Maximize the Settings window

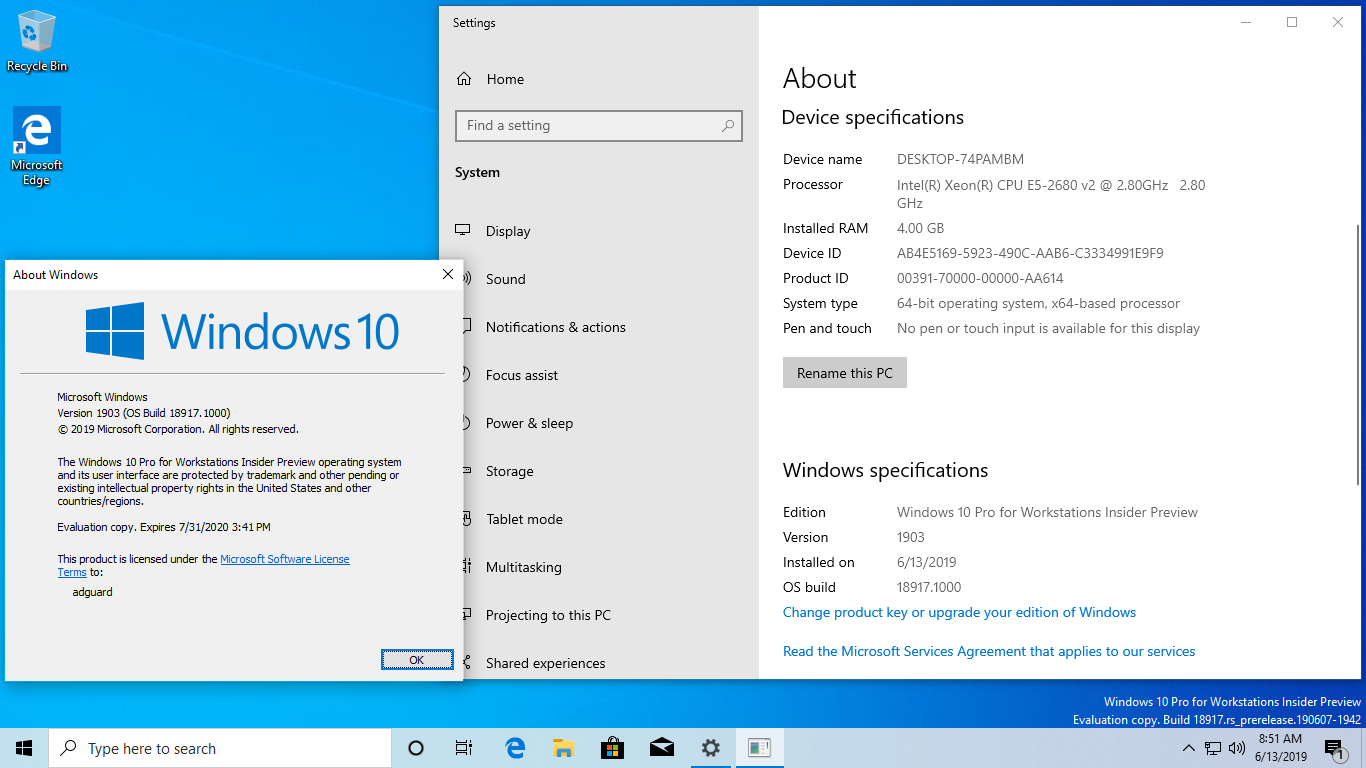(1292, 22)
